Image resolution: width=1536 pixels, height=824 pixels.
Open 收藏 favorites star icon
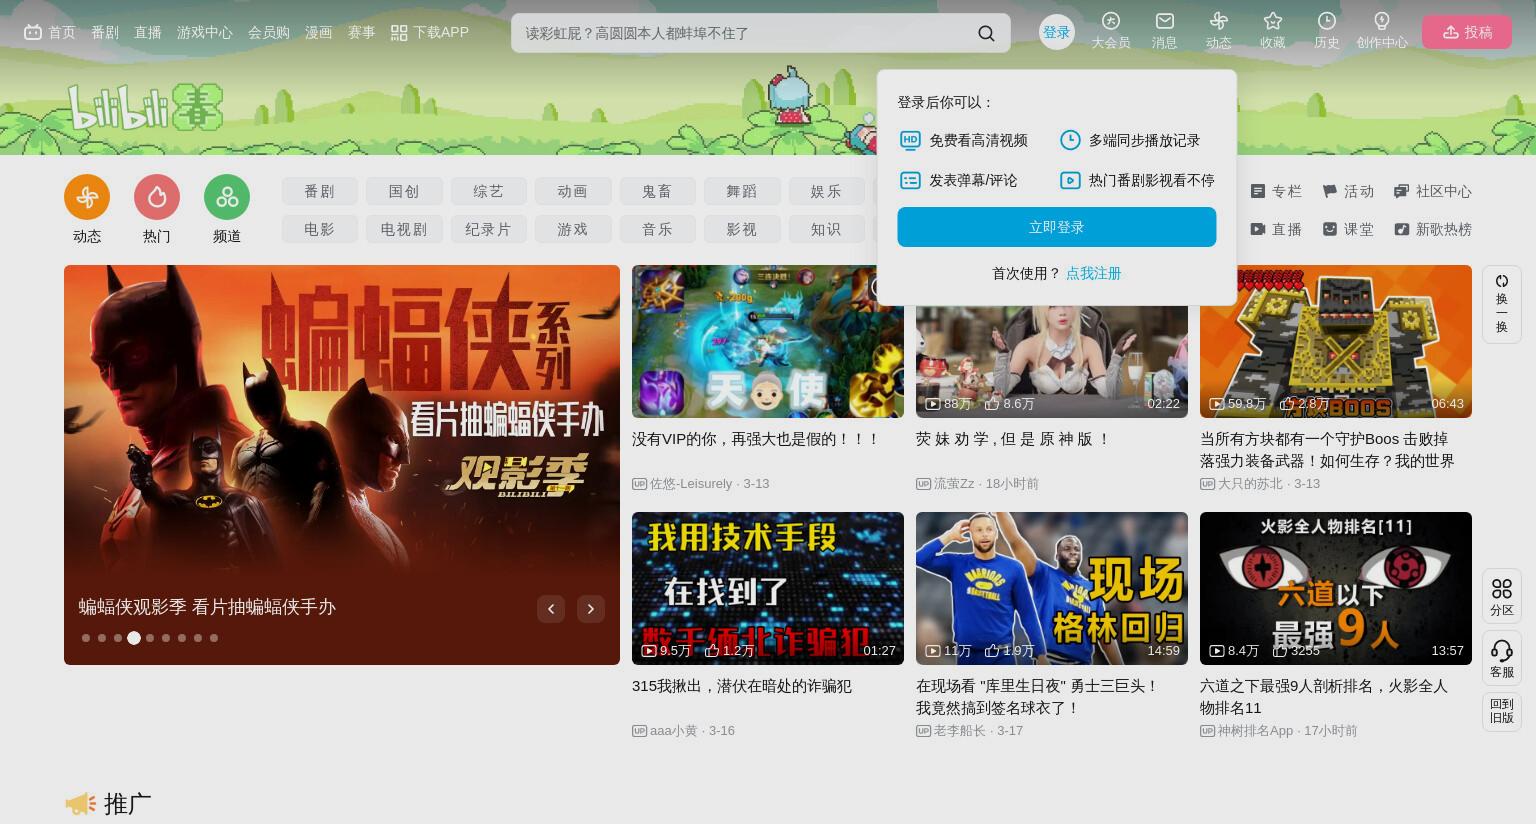1272,21
